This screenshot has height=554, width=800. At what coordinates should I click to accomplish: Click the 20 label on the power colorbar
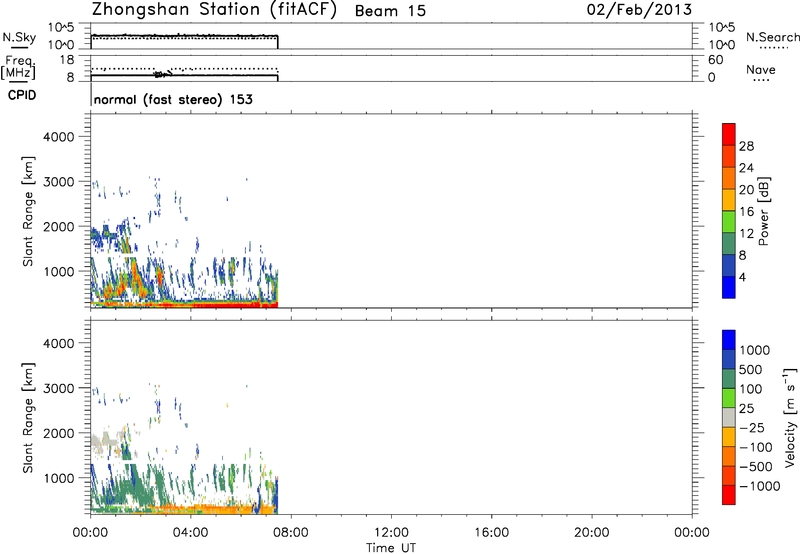pyautogui.click(x=746, y=190)
